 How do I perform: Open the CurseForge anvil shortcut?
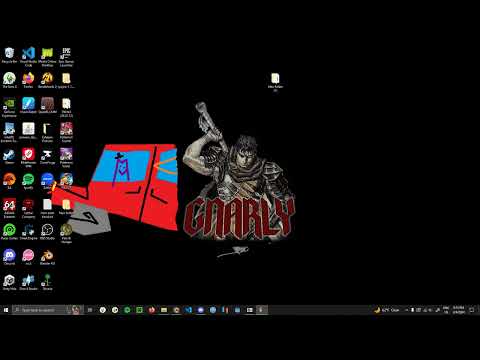tap(47, 157)
